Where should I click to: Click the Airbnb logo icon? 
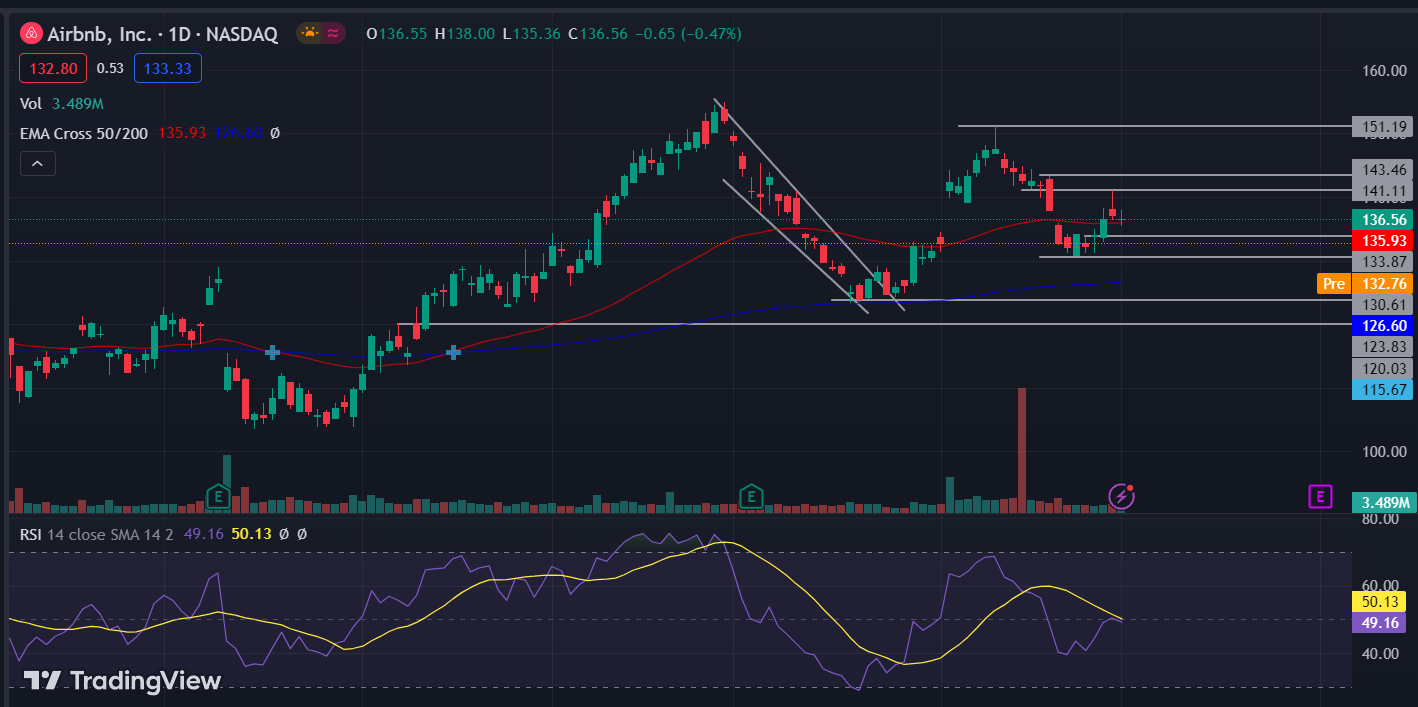31,34
